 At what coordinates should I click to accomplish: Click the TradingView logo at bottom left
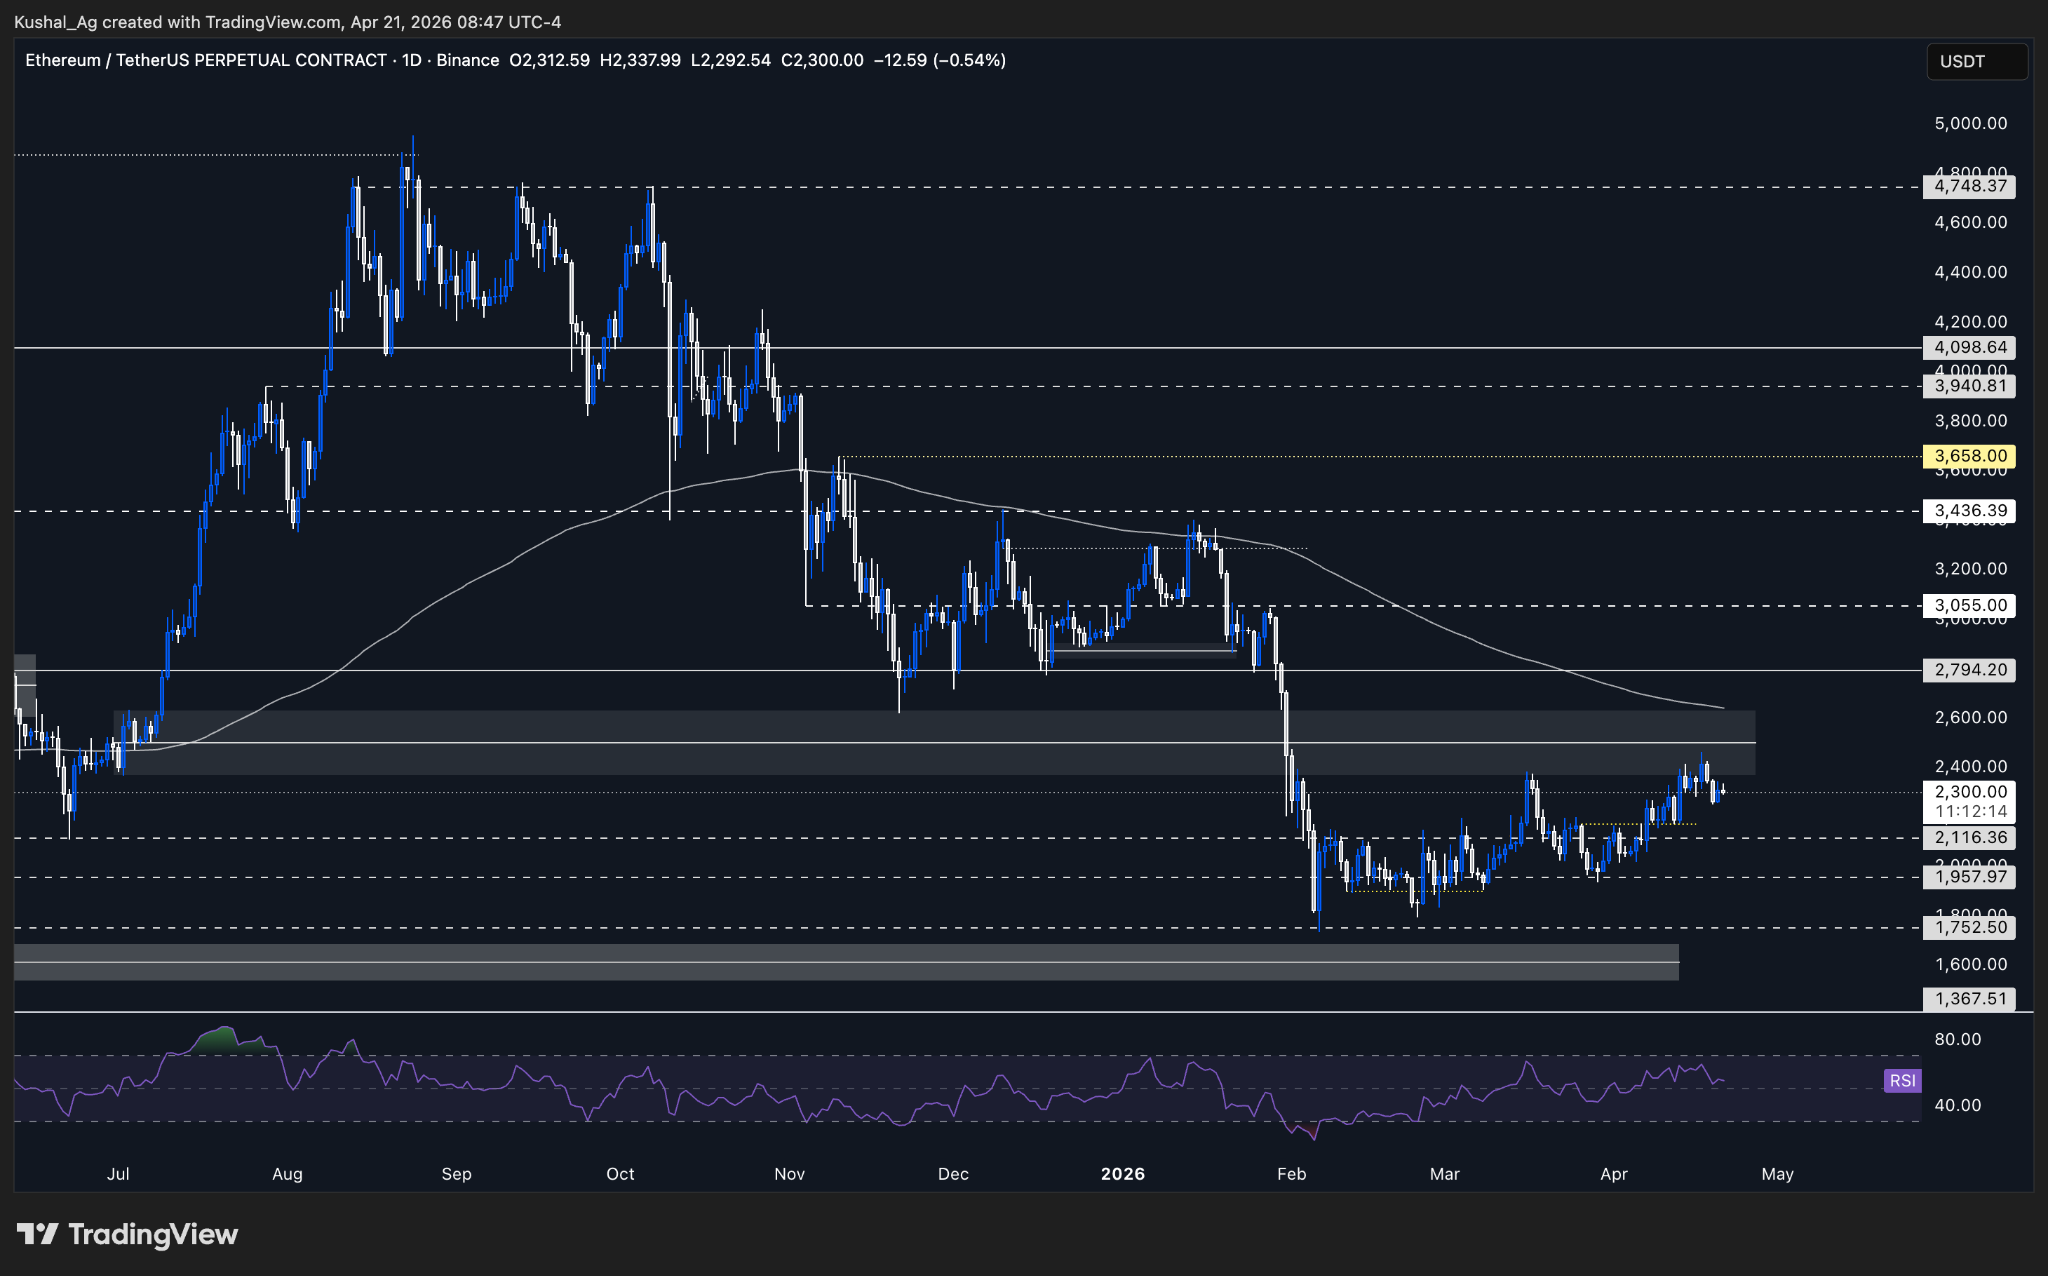pos(126,1234)
